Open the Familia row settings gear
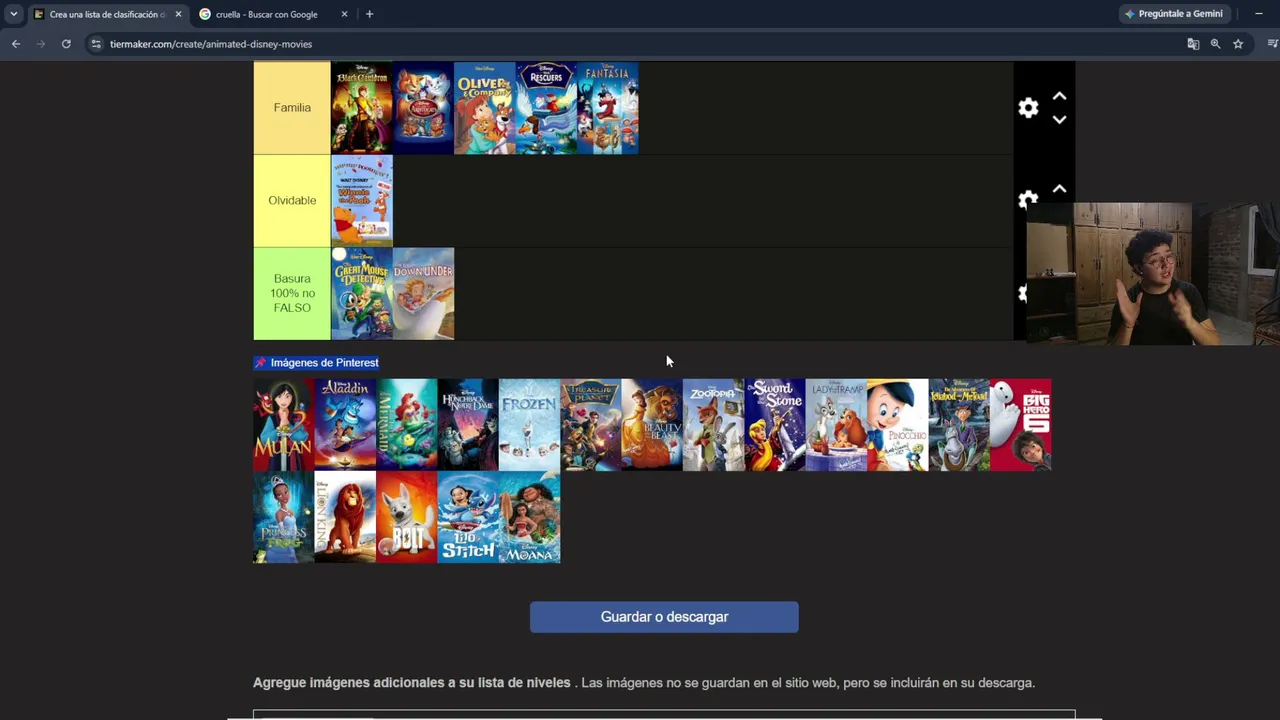The width and height of the screenshot is (1280, 720). [x=1028, y=108]
